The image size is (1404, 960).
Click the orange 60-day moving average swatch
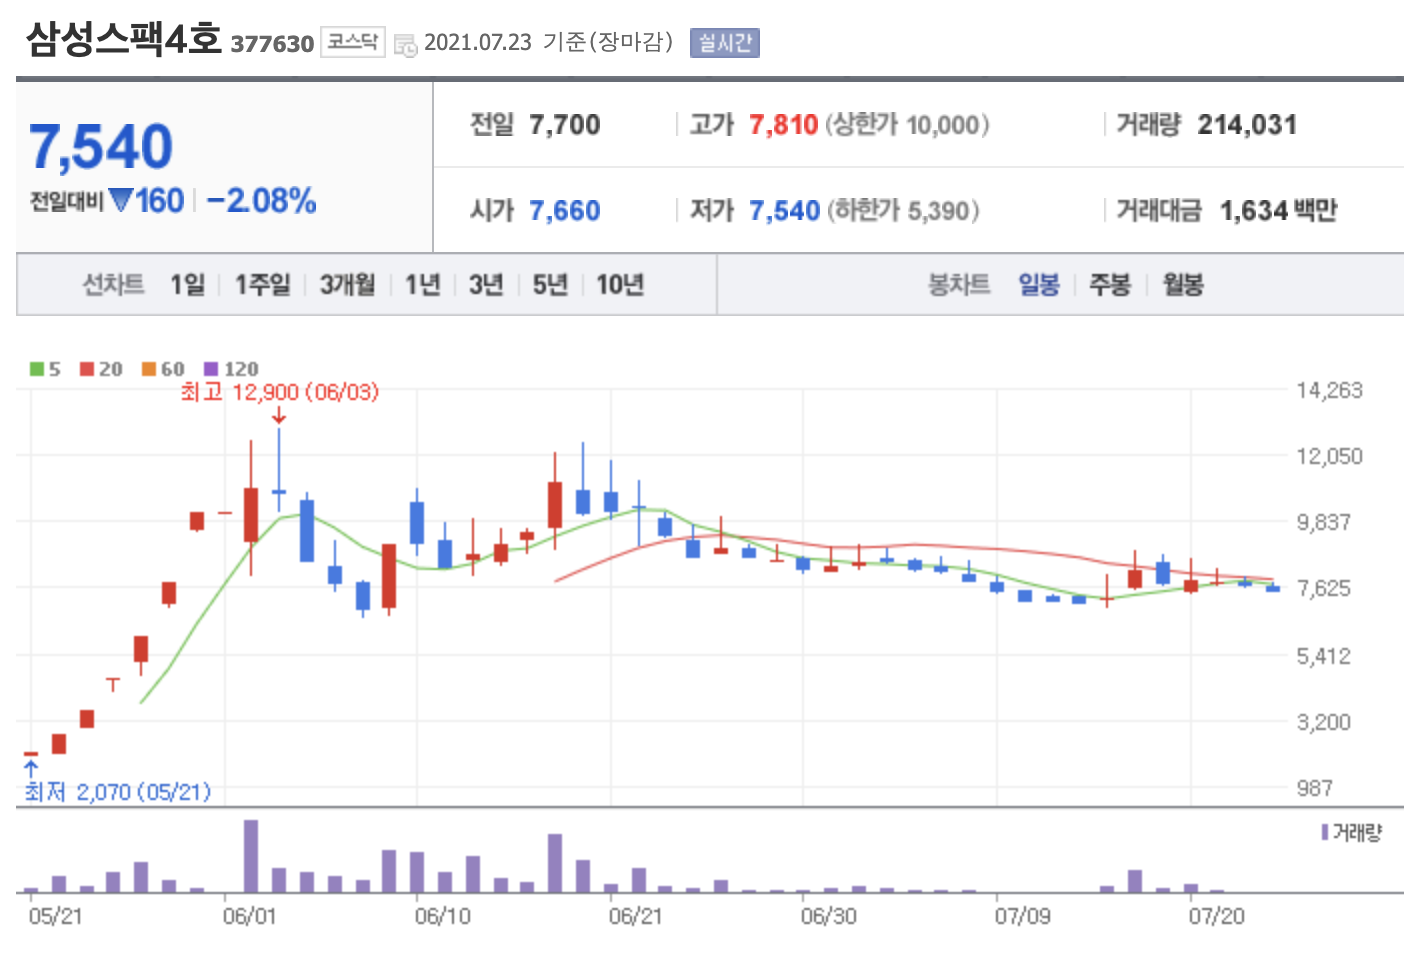click(149, 369)
